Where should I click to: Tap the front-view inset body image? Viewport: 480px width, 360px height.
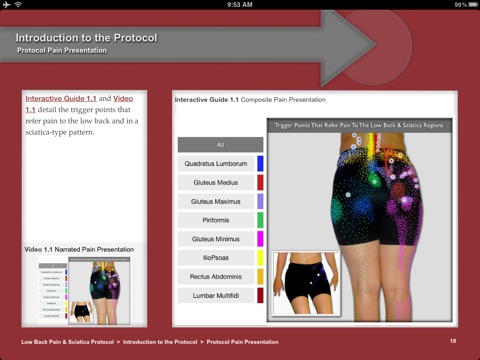click(306, 283)
